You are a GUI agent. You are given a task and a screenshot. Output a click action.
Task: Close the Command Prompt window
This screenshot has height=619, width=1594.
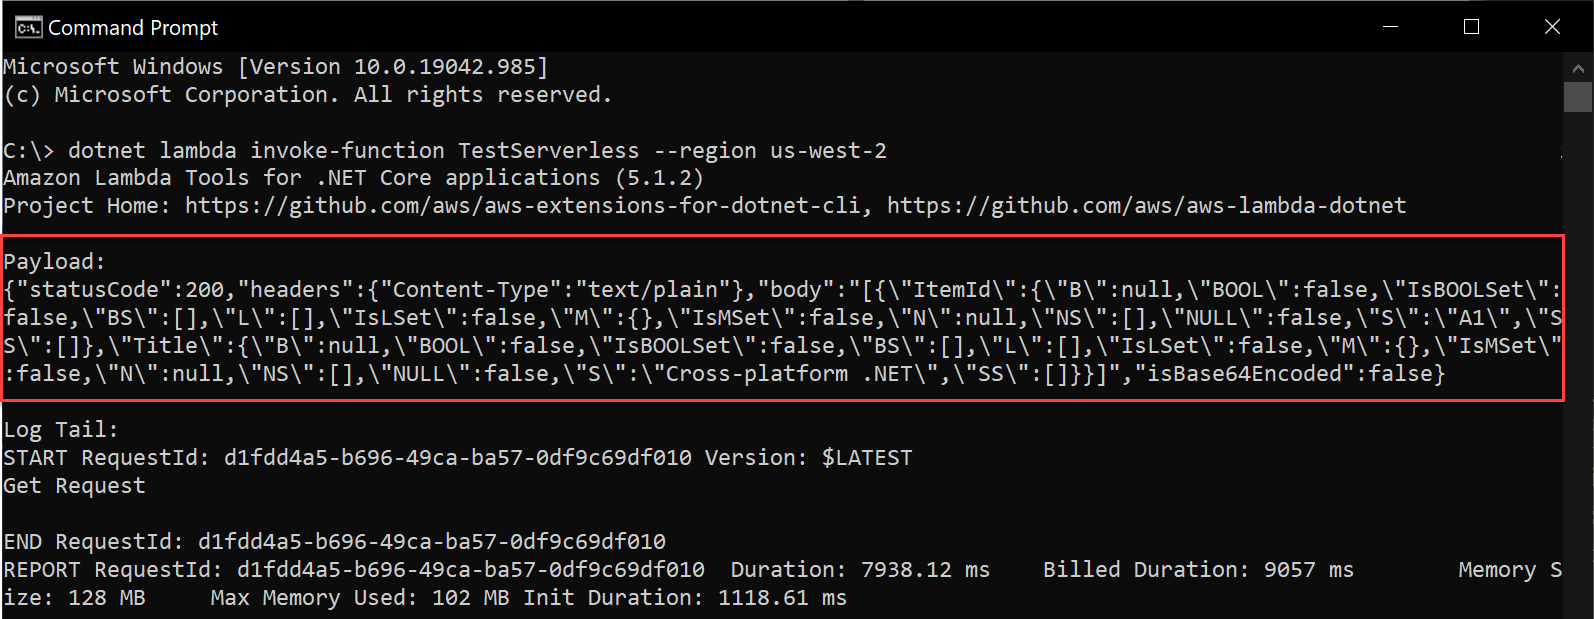[x=1552, y=27]
